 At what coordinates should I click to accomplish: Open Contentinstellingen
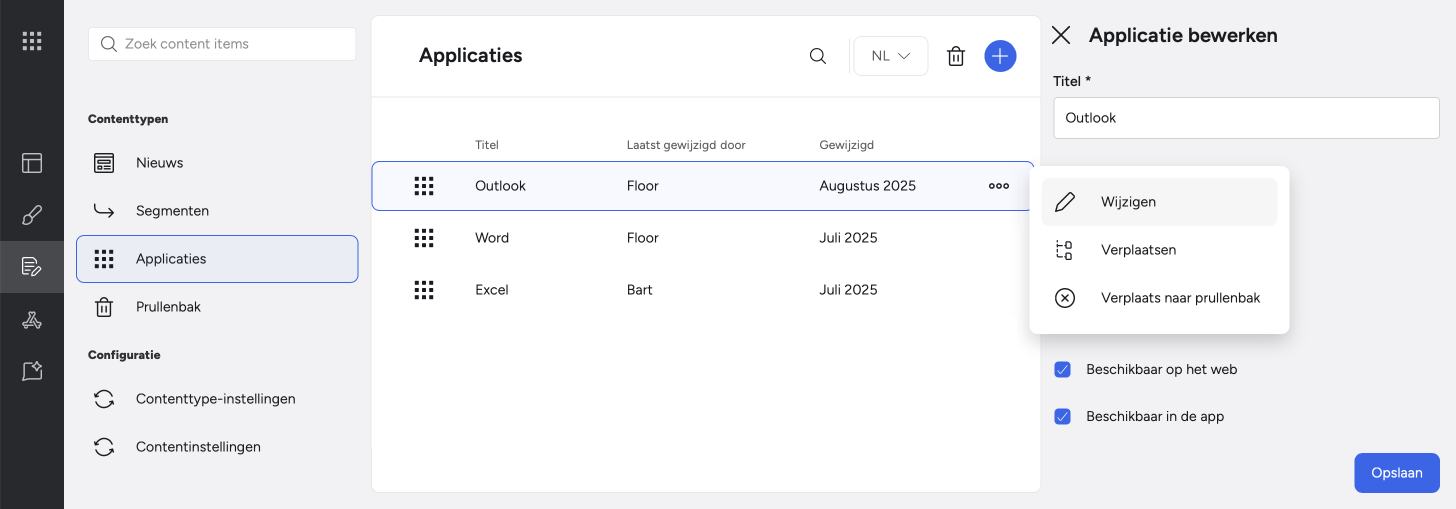click(x=217, y=447)
